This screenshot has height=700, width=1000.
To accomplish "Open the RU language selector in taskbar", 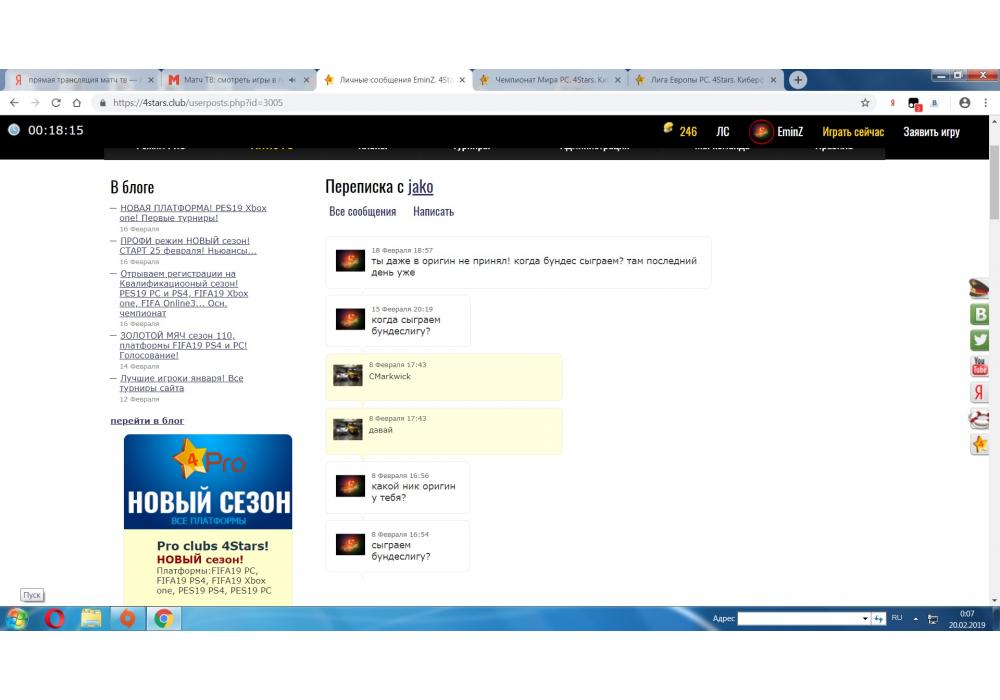I will click(x=896, y=618).
